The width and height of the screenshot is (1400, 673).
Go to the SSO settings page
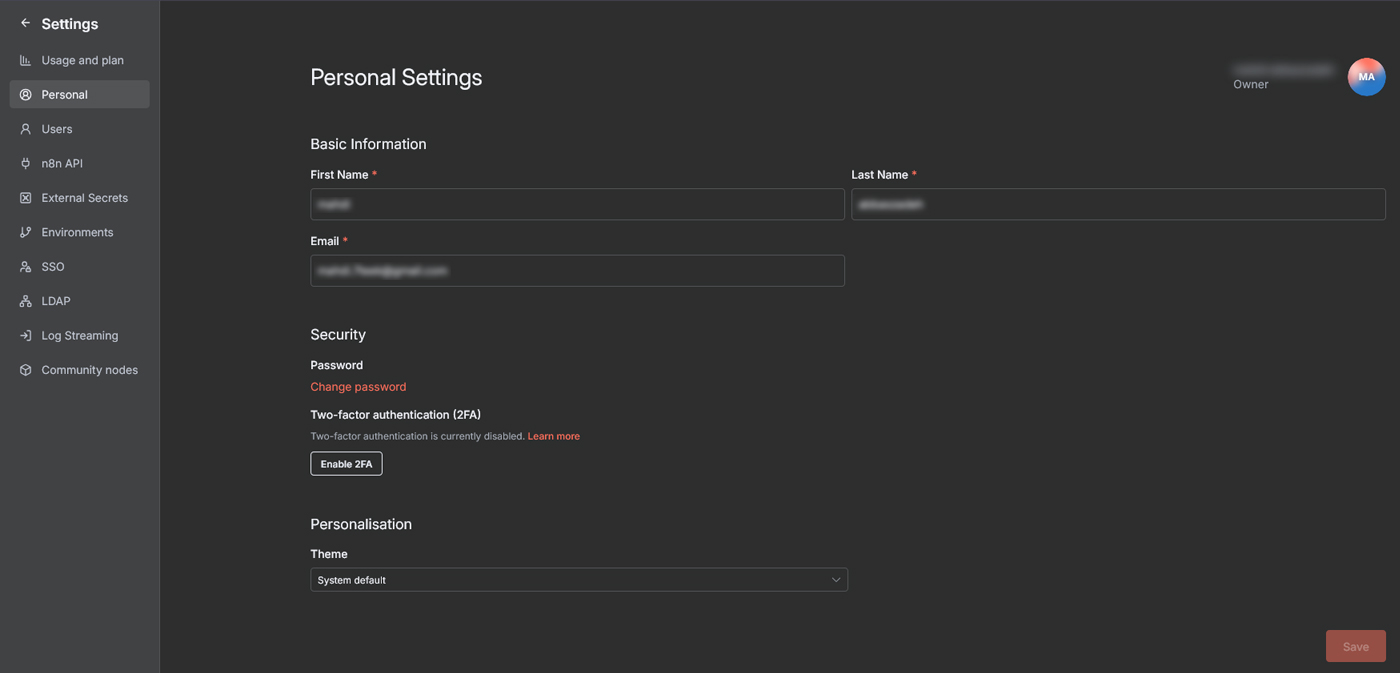(53, 267)
